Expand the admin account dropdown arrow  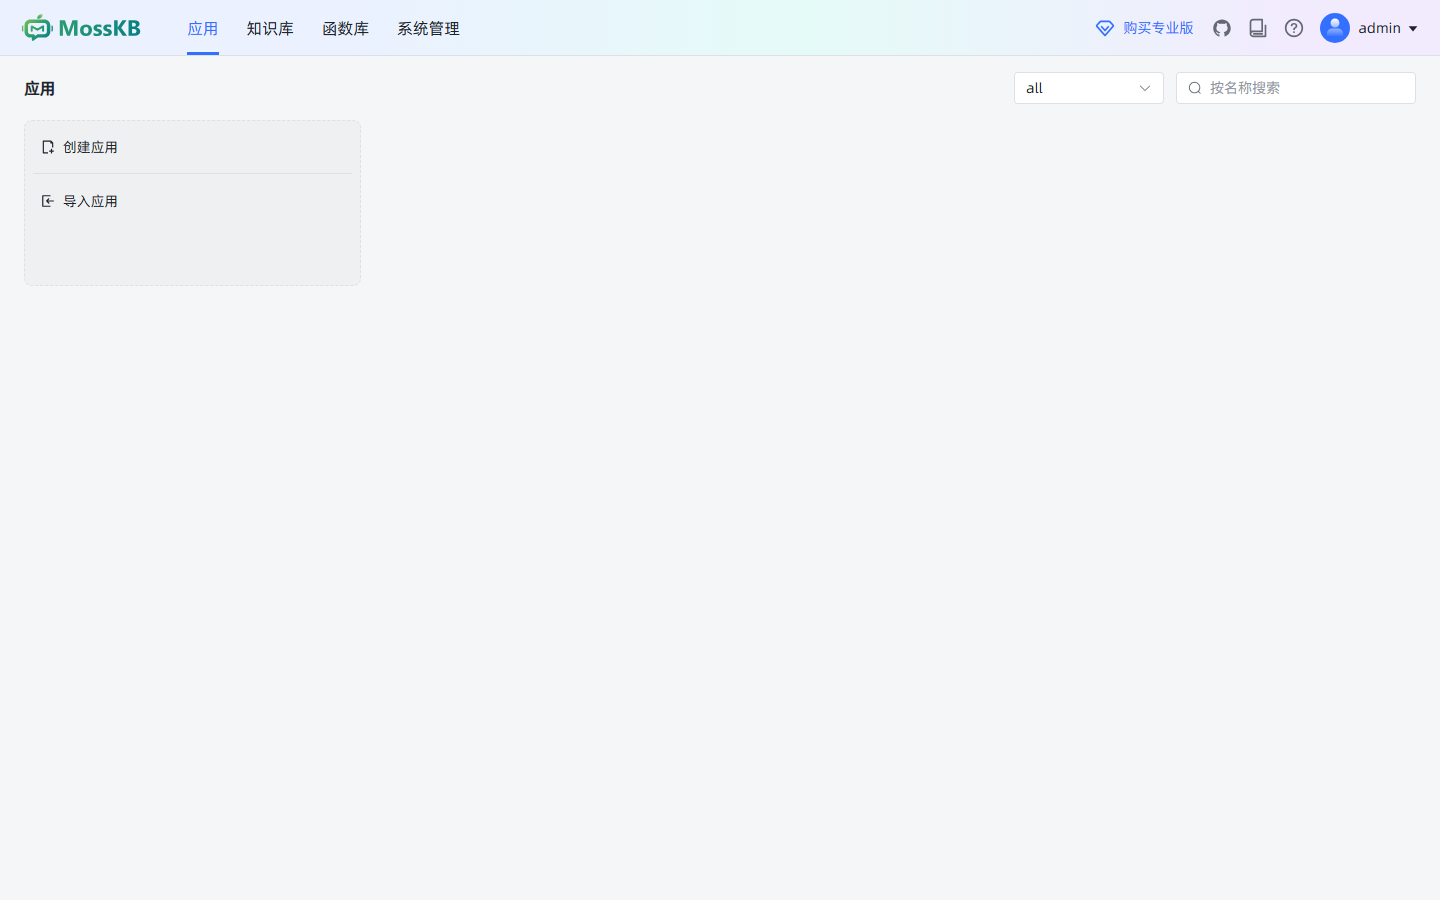(x=1413, y=29)
